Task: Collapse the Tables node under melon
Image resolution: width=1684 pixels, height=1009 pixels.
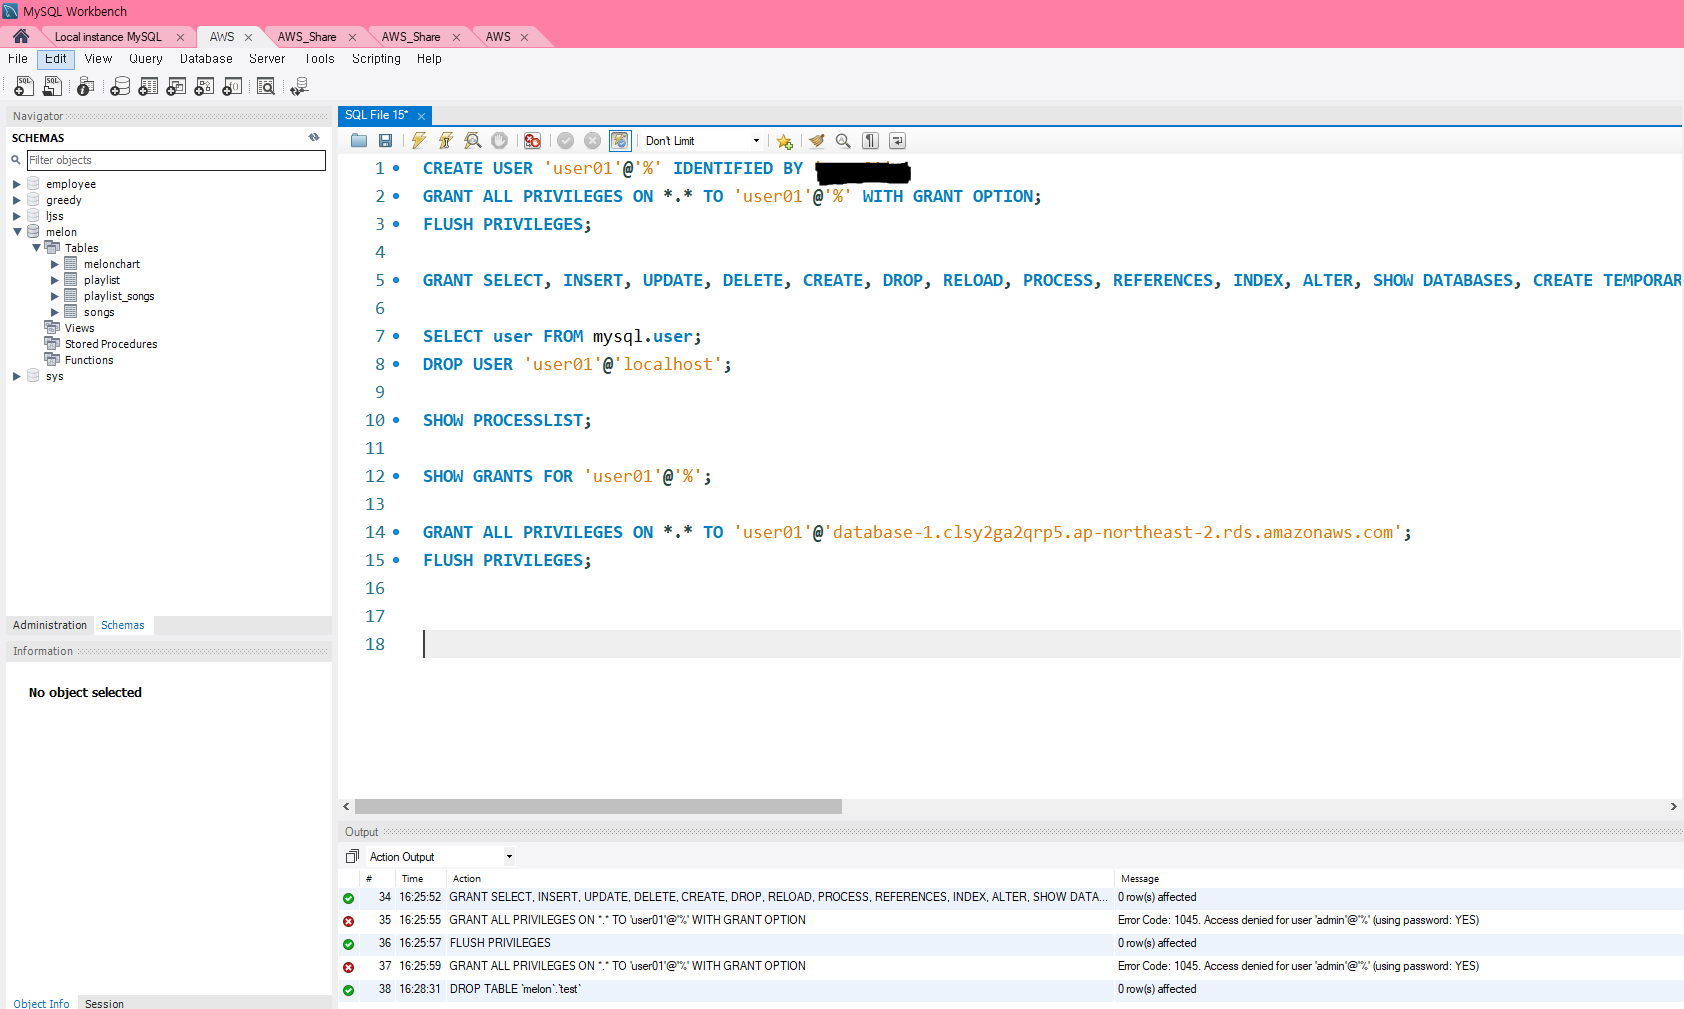Action: pyautogui.click(x=36, y=248)
